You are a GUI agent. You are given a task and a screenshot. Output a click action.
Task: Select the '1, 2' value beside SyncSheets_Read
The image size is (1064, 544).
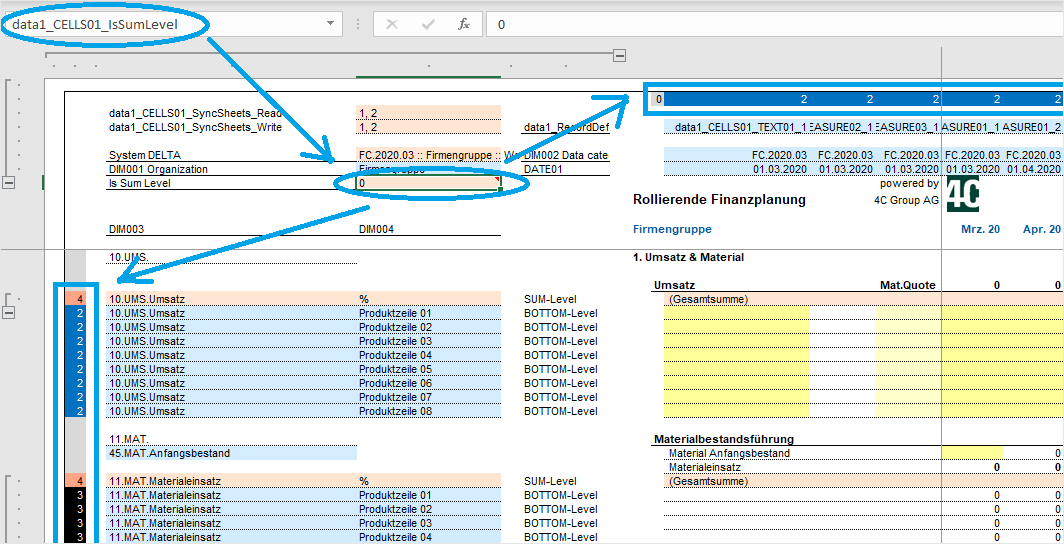click(429, 113)
